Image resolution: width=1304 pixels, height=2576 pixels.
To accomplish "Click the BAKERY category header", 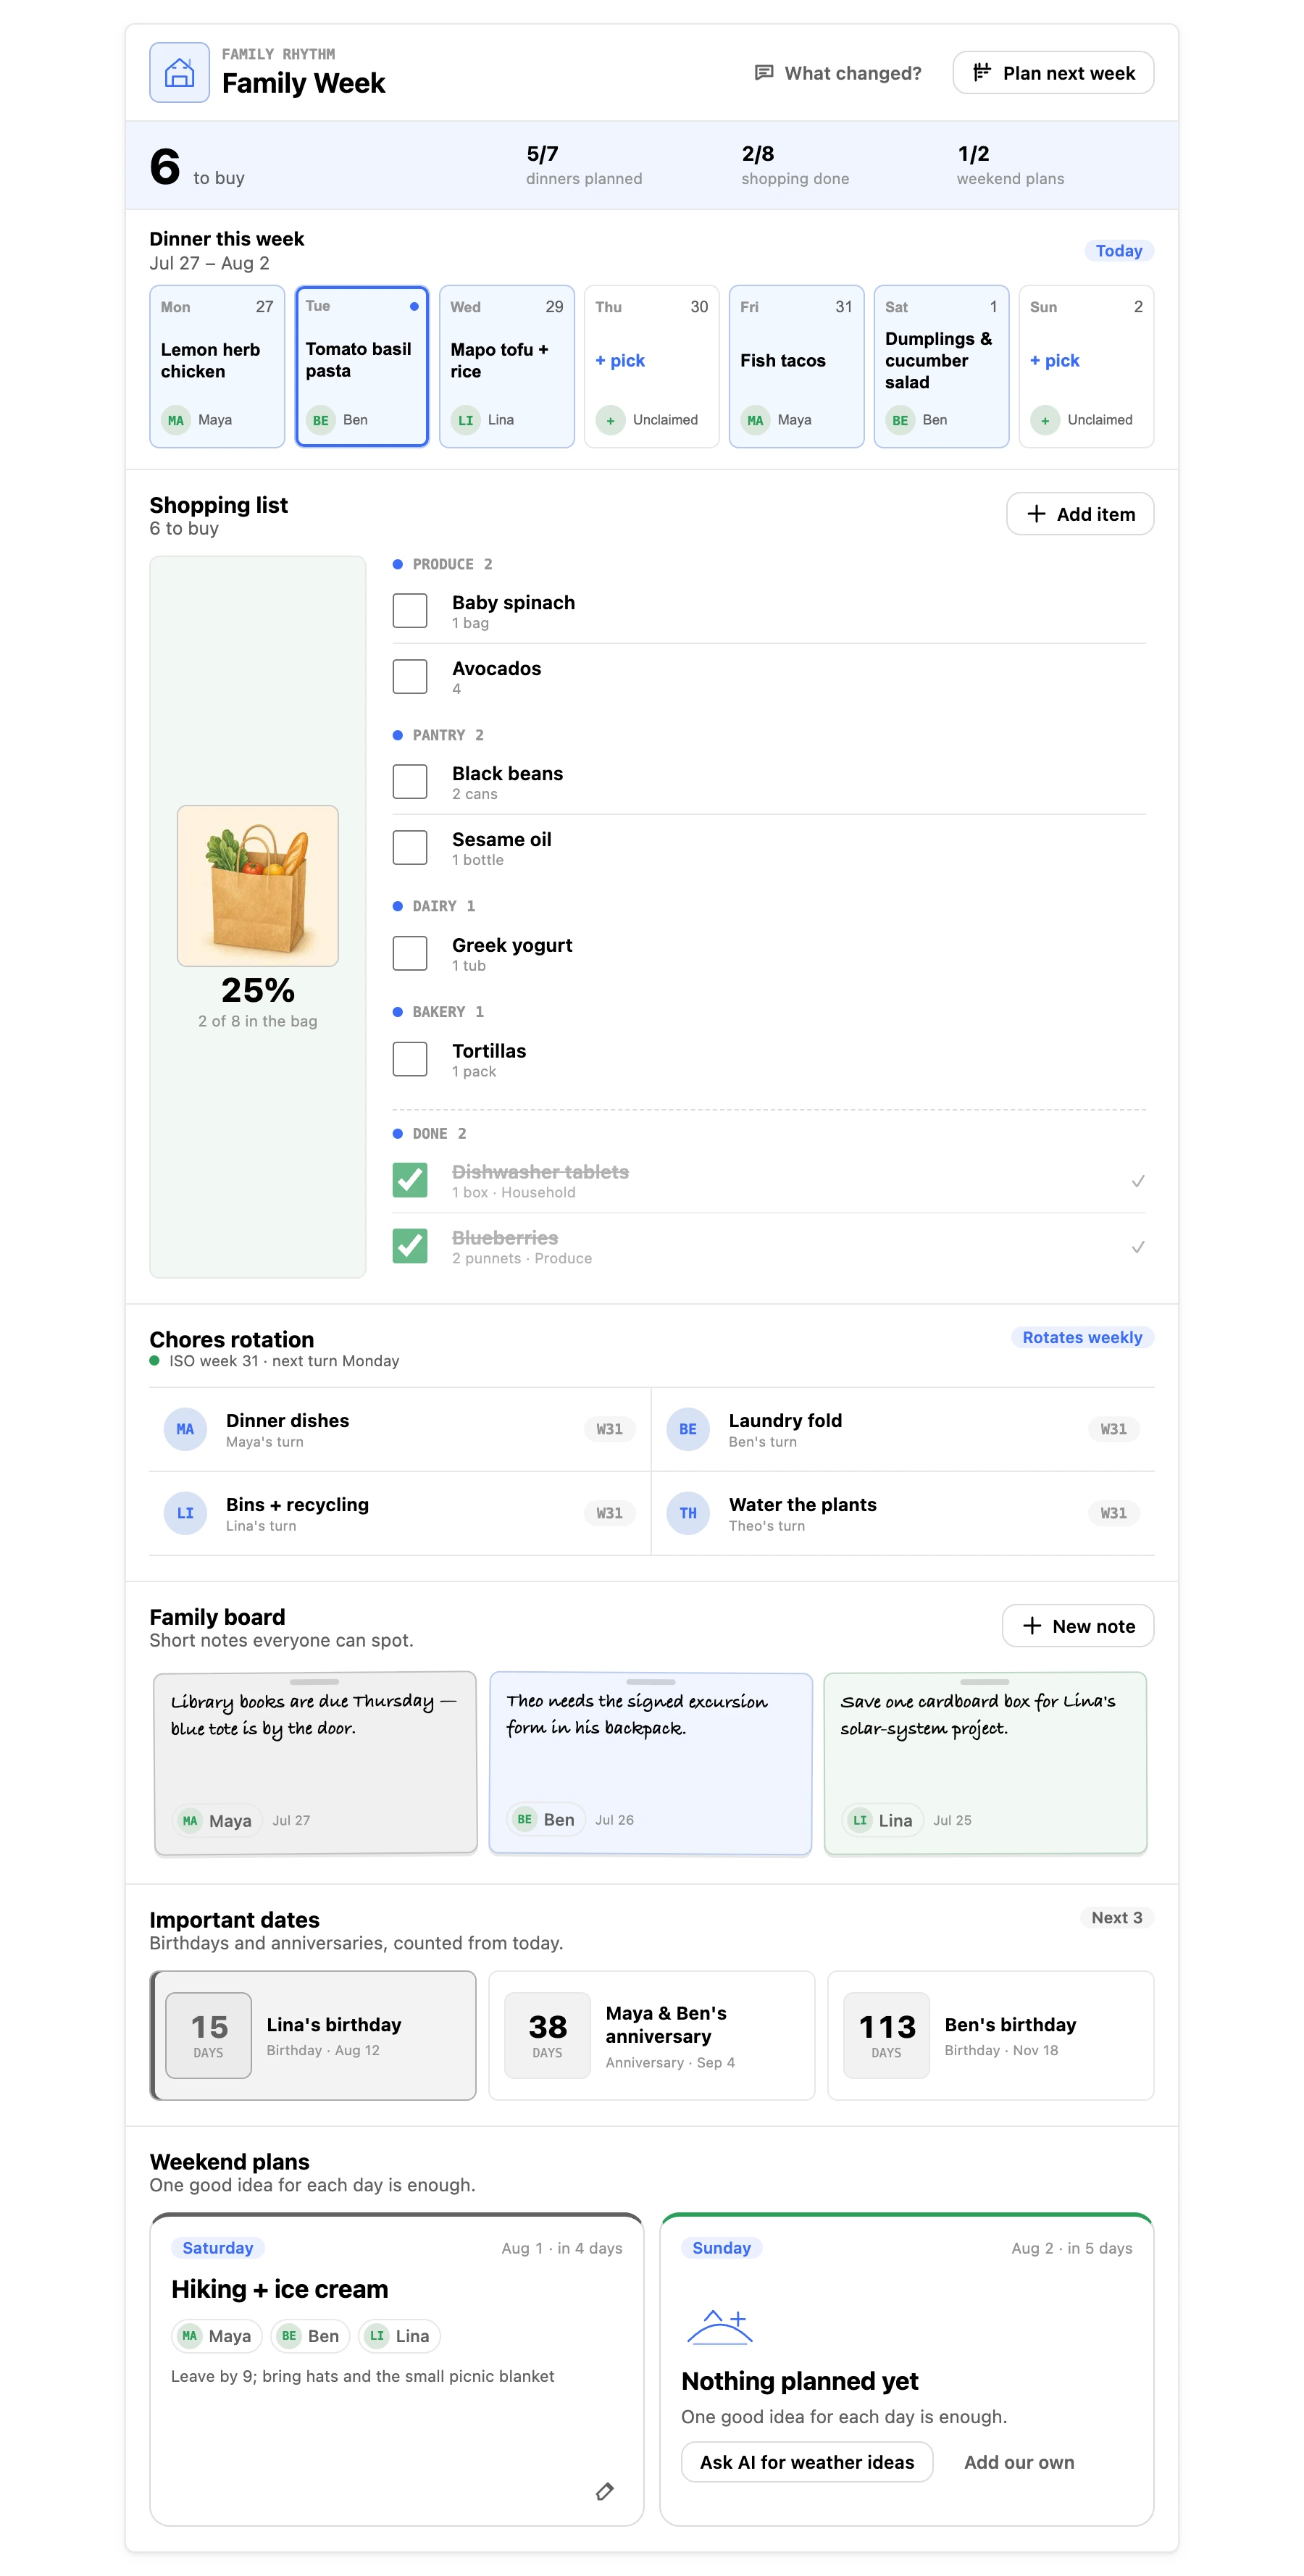I will [438, 1013].
